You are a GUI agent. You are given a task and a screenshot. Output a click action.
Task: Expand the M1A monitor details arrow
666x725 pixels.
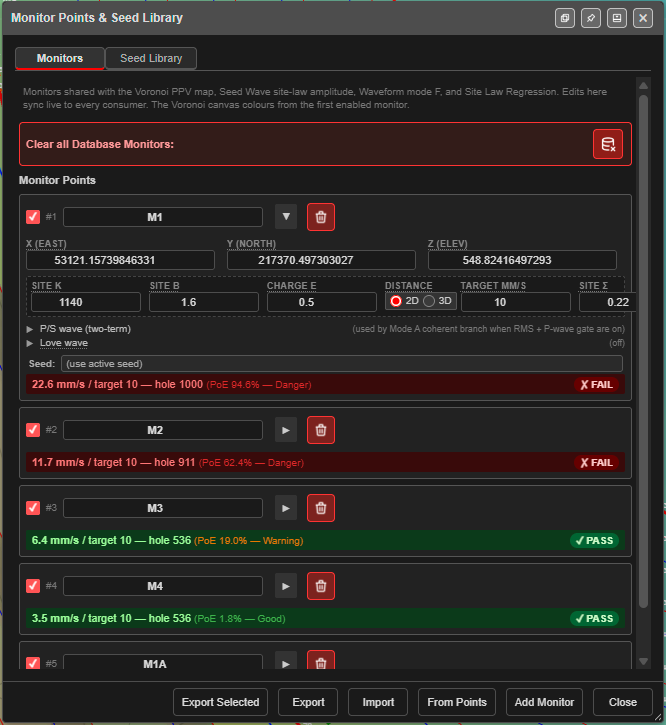pyautogui.click(x=286, y=662)
